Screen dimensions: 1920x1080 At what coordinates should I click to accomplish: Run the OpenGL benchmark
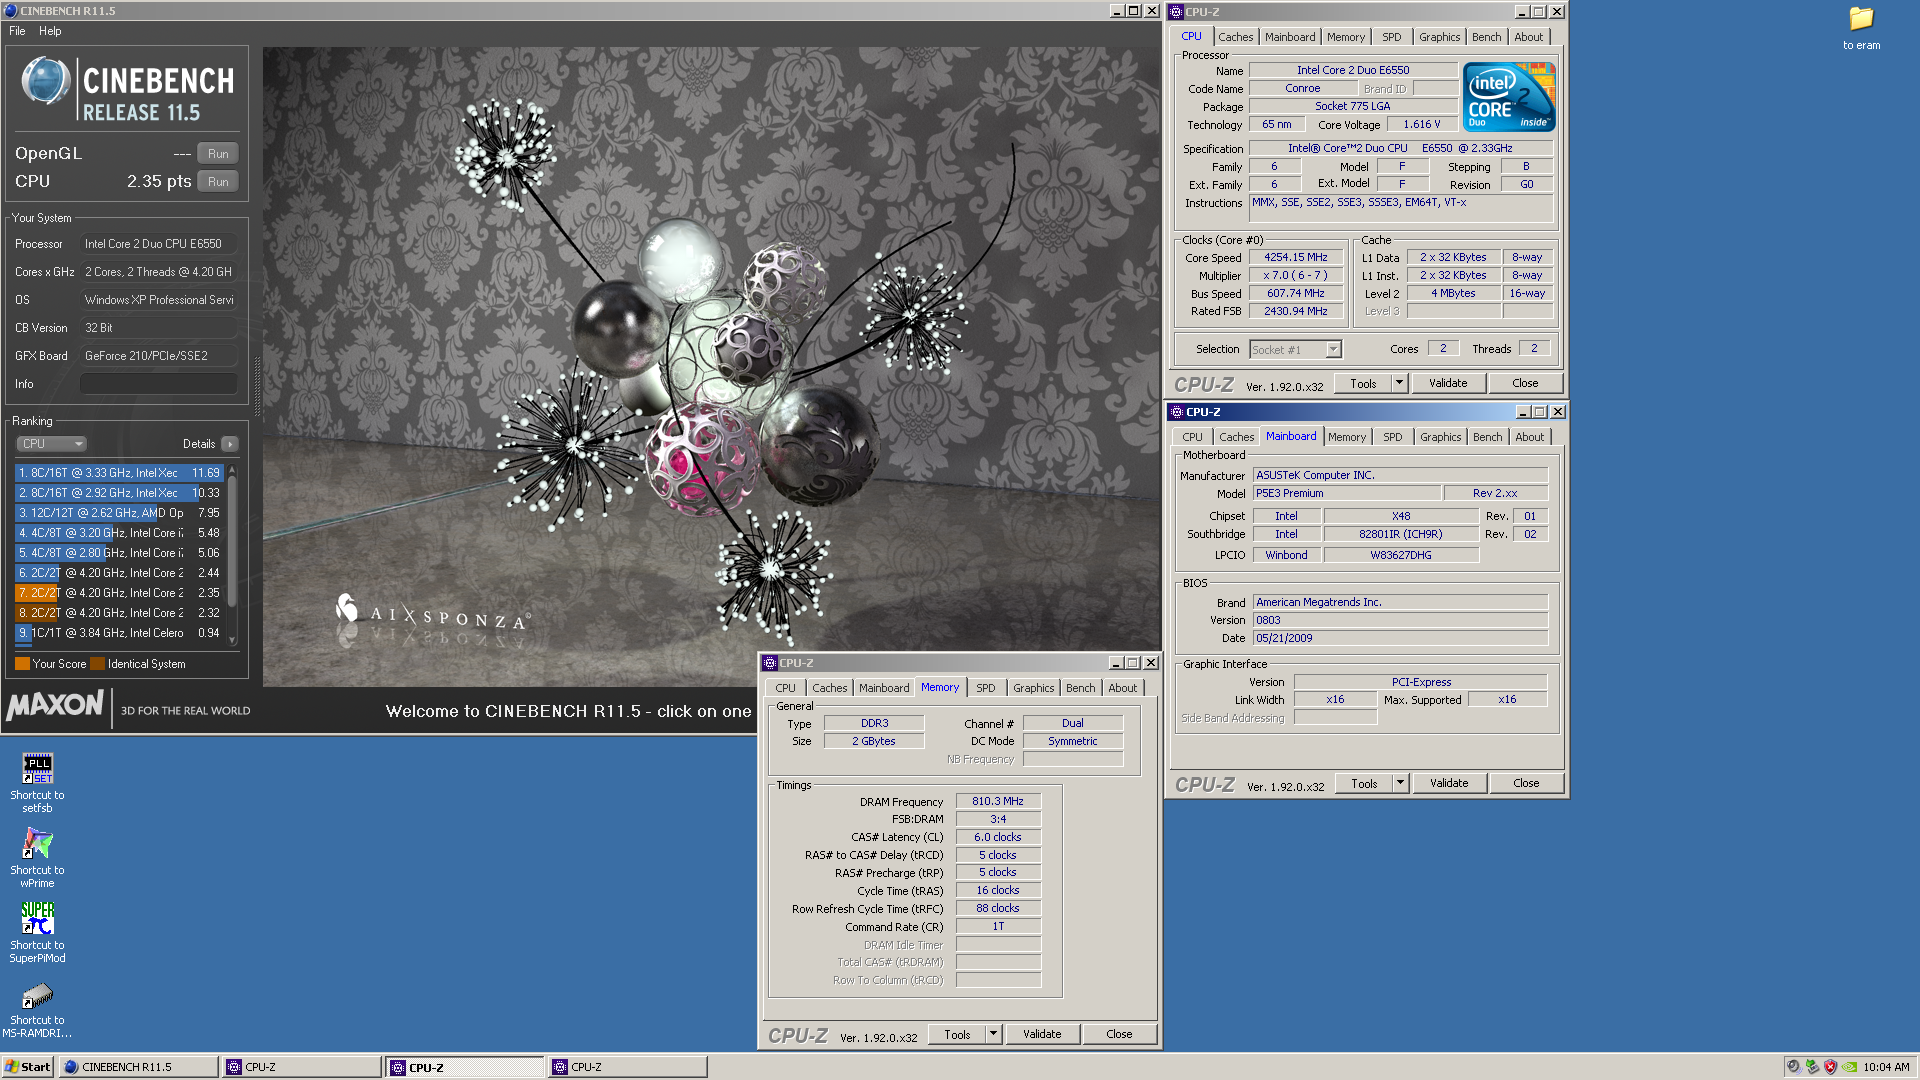[218, 154]
